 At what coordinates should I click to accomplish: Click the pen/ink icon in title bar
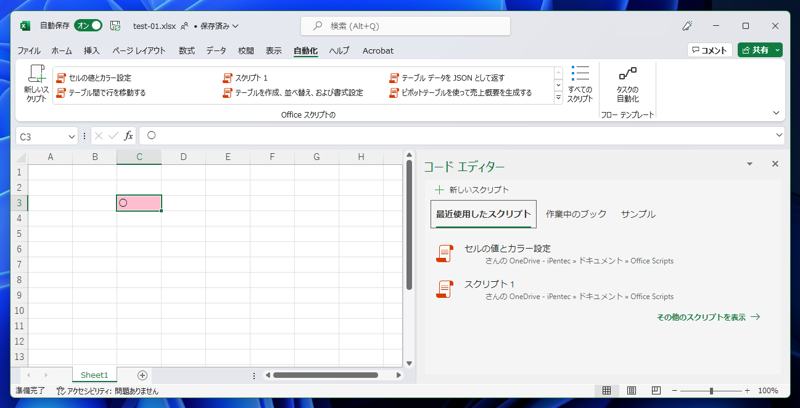click(x=688, y=26)
